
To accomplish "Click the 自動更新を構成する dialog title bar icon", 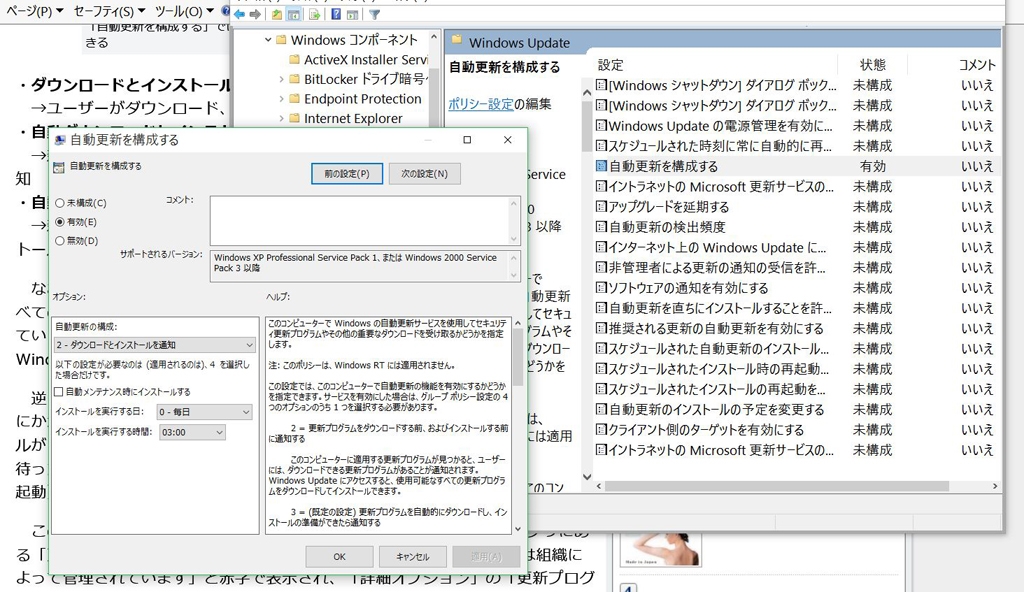I will pos(60,140).
